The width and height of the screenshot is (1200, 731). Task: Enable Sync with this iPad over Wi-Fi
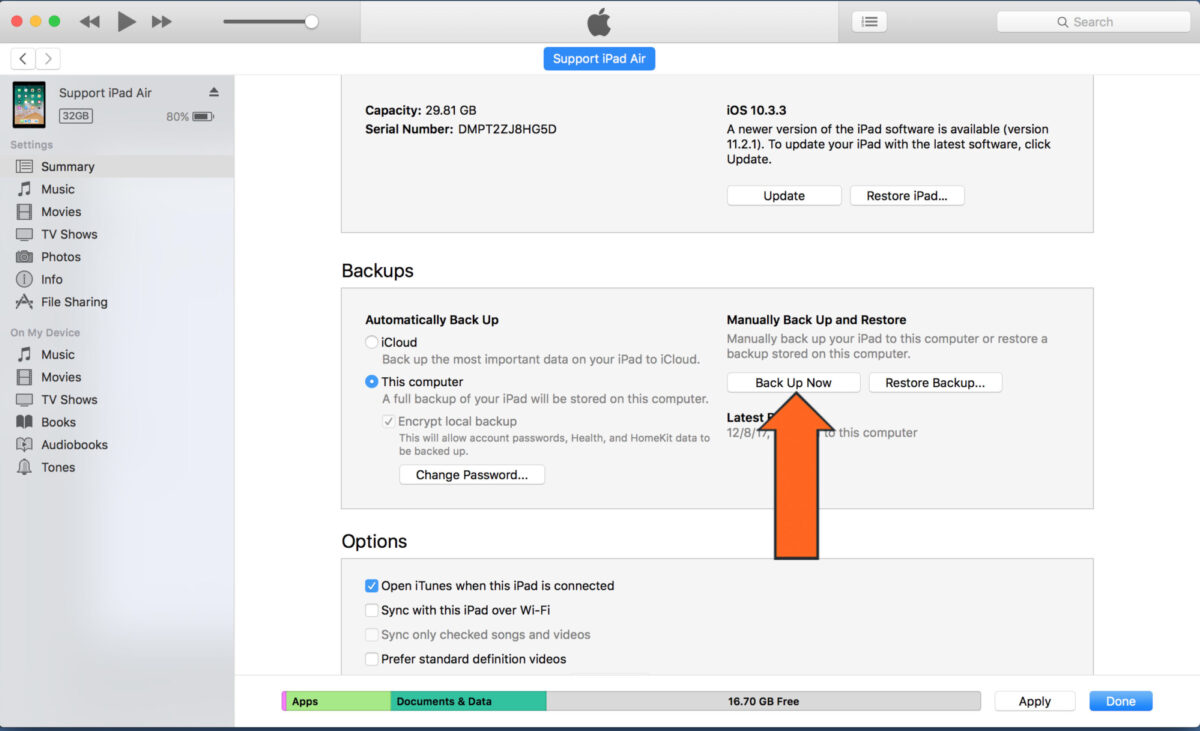click(372, 610)
